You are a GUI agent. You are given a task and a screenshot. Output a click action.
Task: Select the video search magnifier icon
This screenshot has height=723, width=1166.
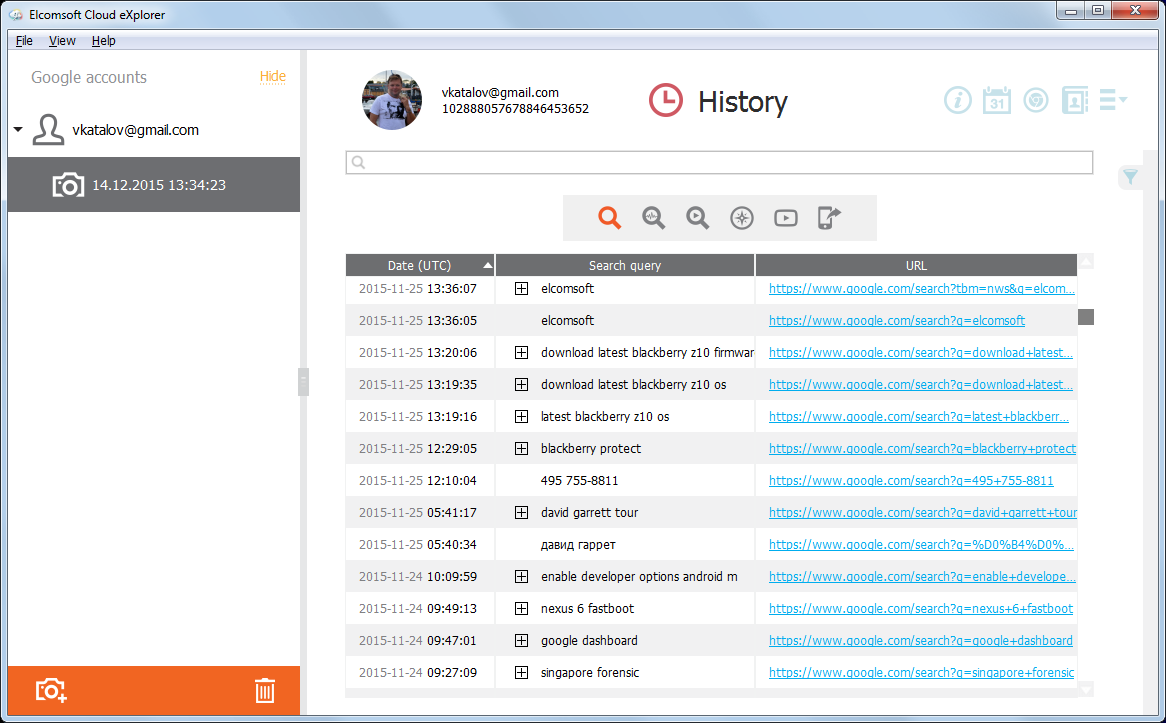pos(698,218)
